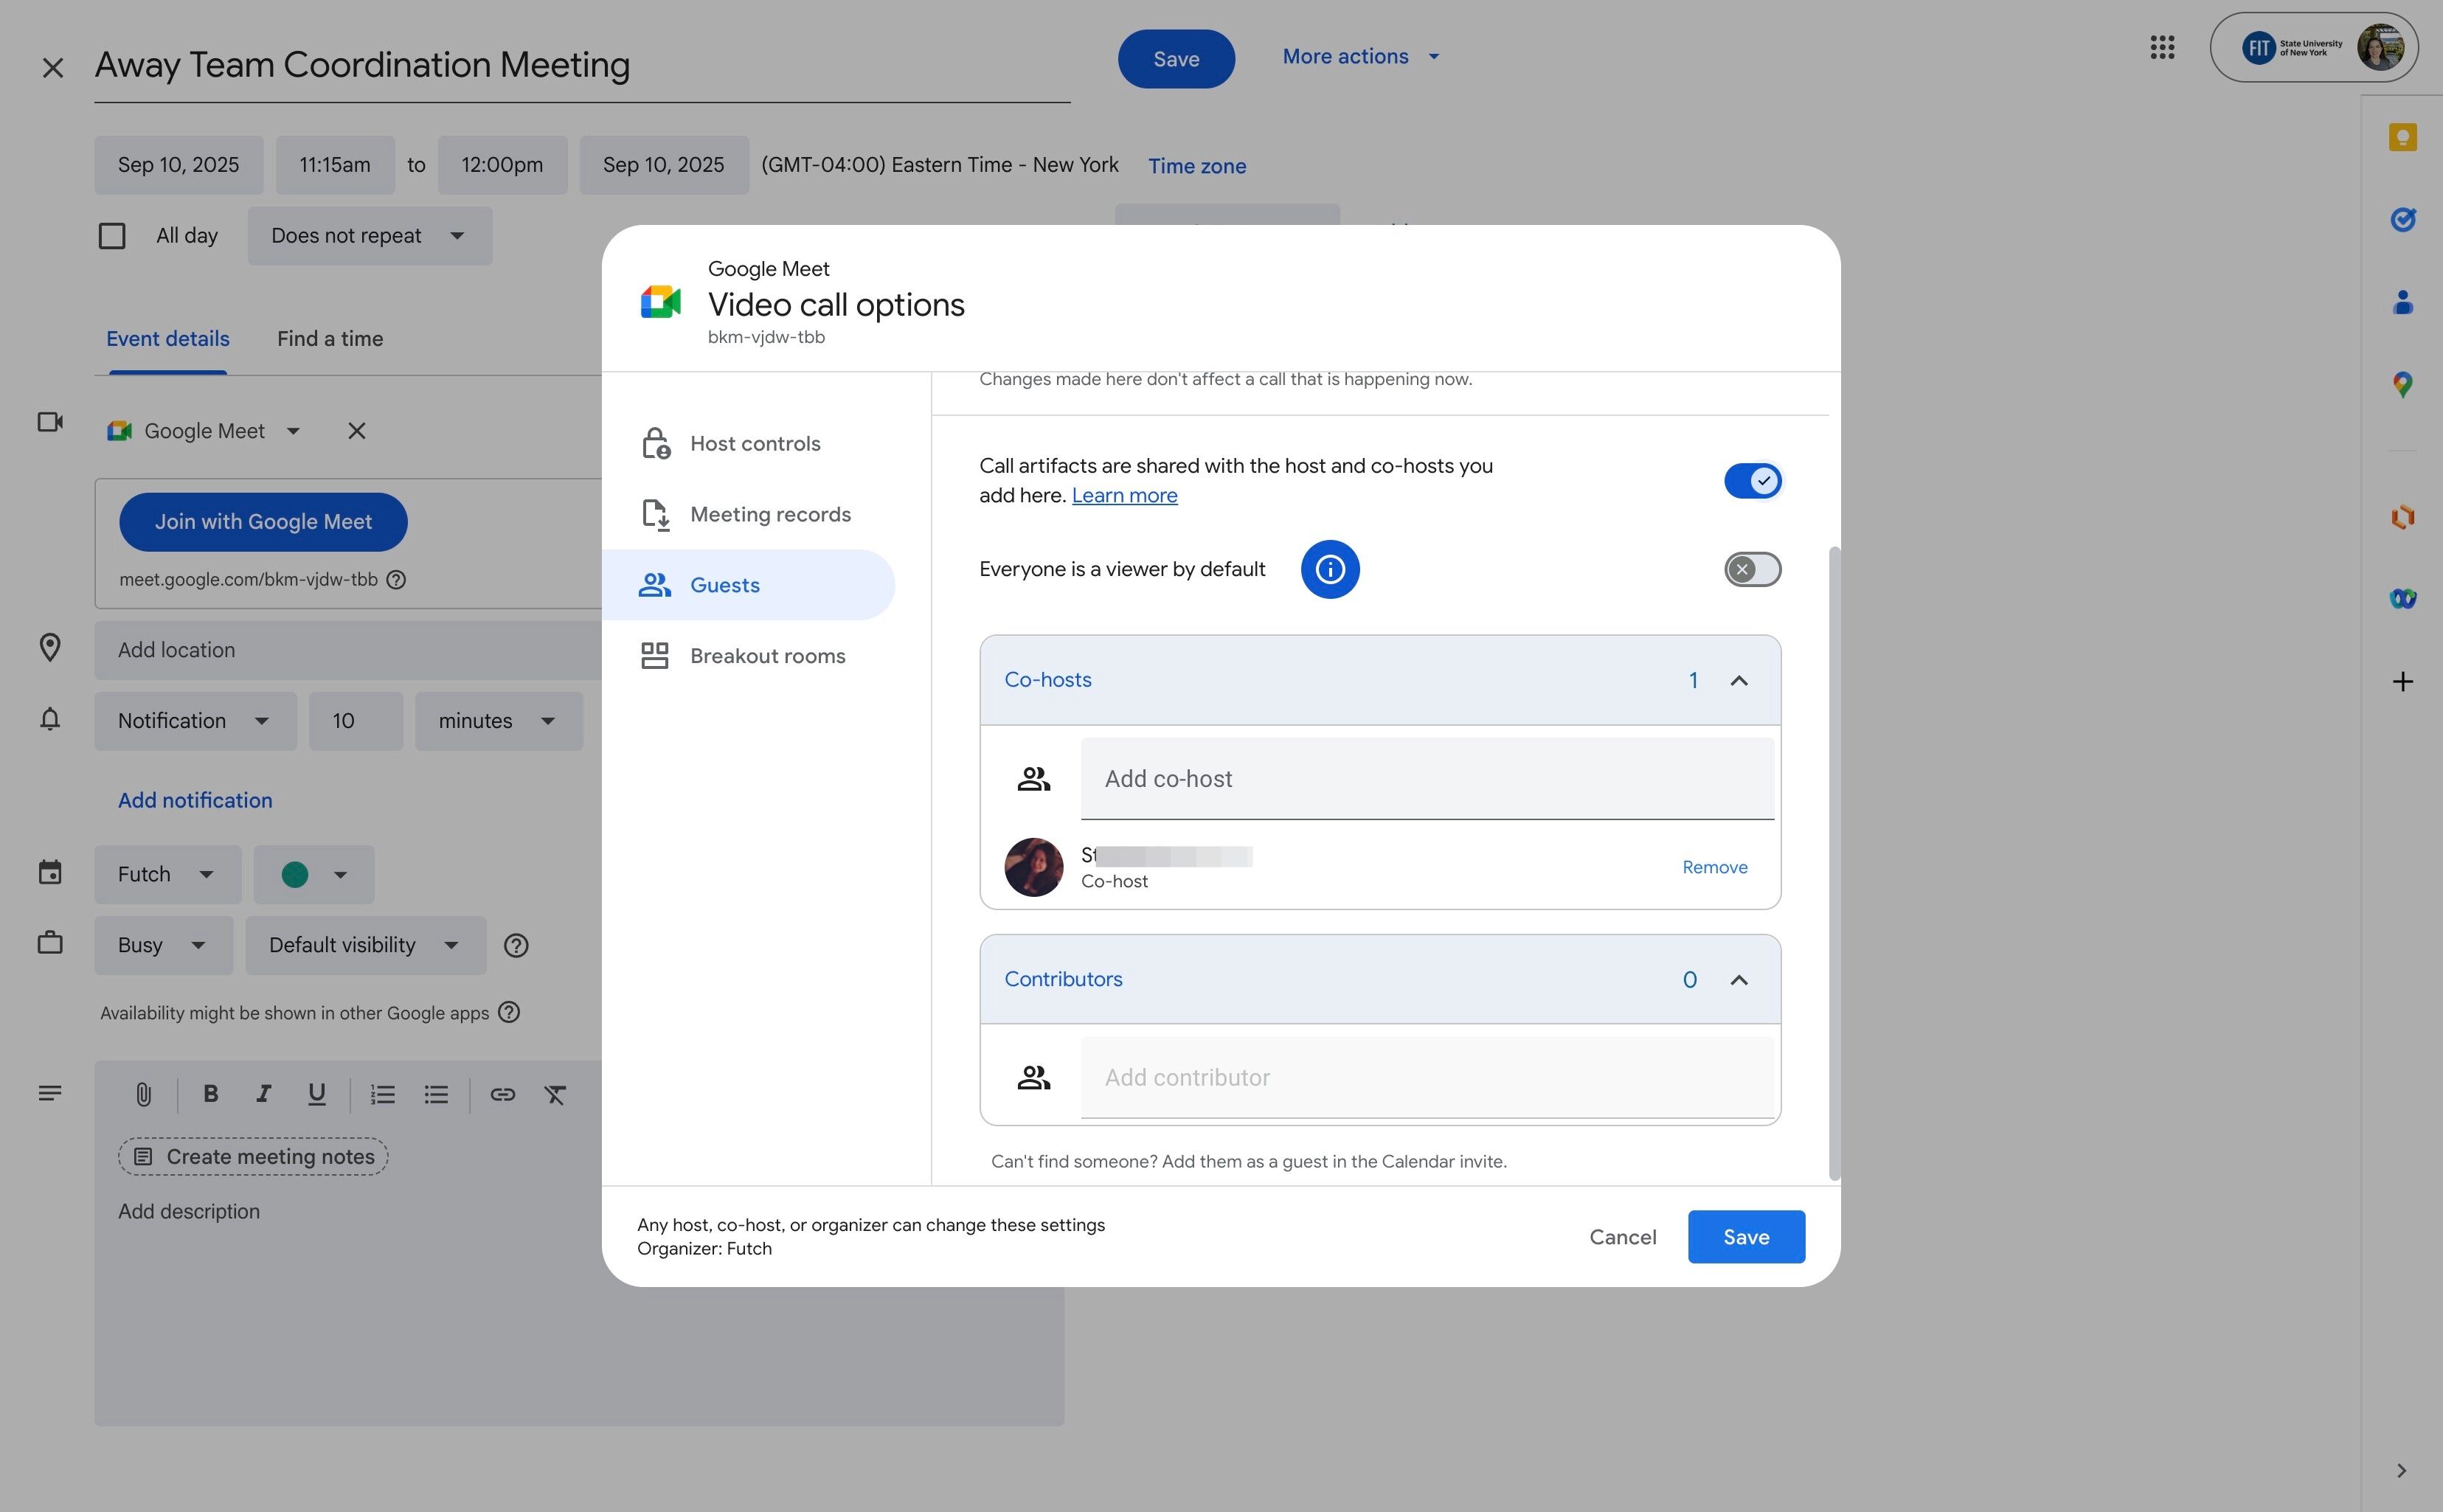The height and width of the screenshot is (1512, 2443).
Task: Insert a link in the description
Action: pos(502,1094)
